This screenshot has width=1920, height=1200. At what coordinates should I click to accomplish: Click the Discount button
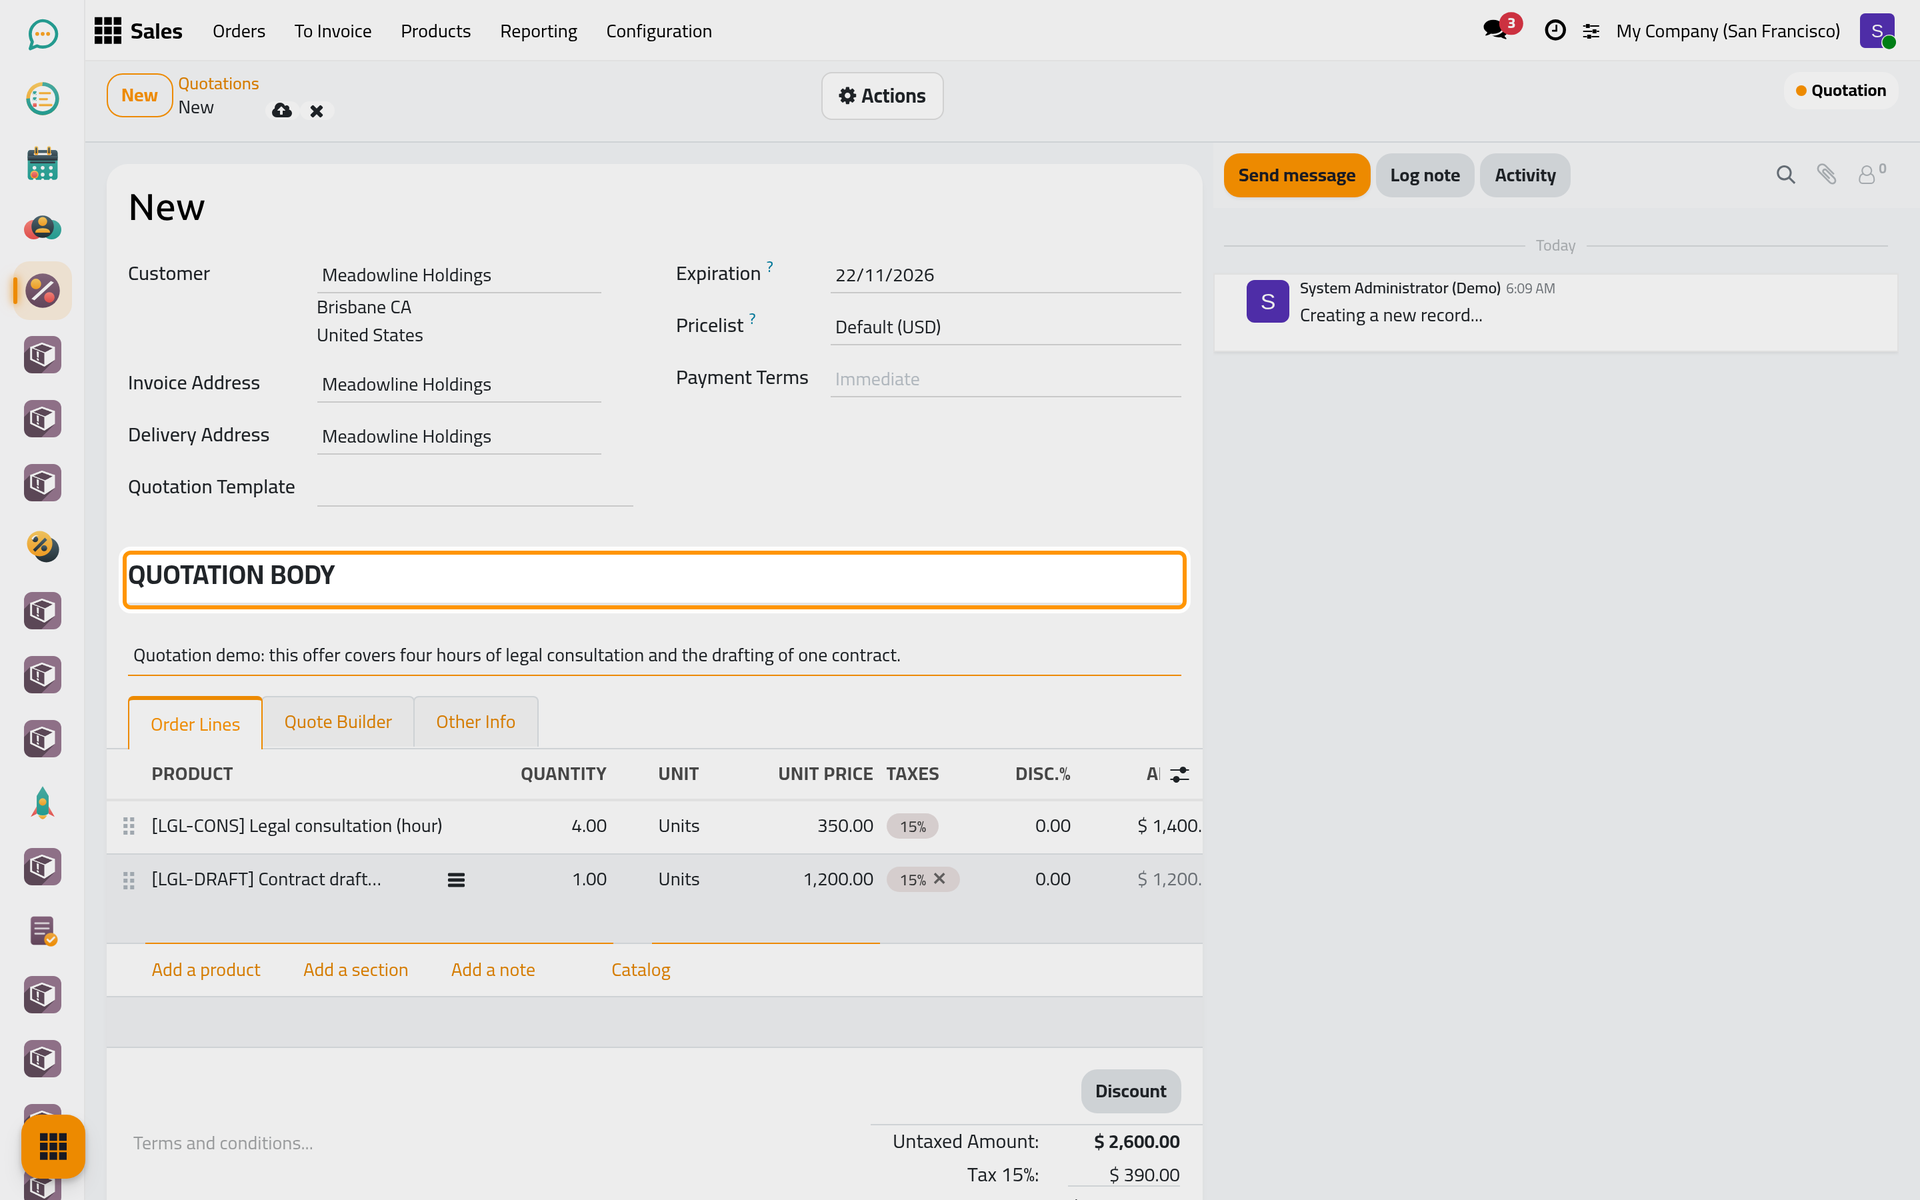pyautogui.click(x=1130, y=1091)
